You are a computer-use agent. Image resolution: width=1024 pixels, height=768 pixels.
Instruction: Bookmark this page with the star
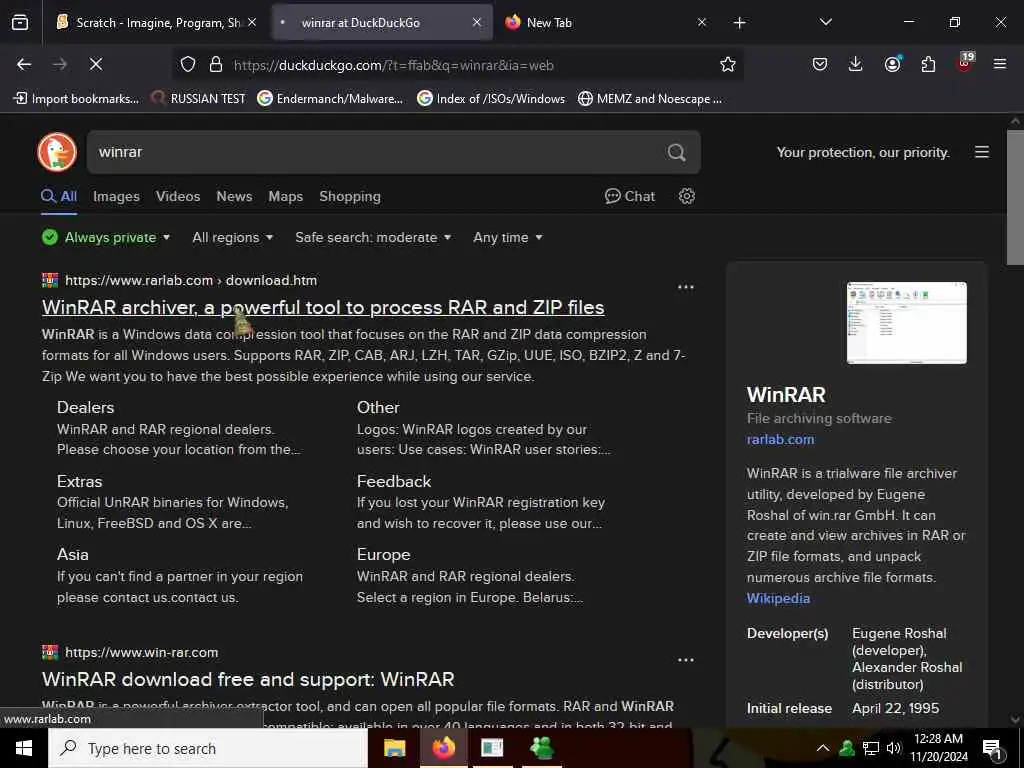pos(728,65)
